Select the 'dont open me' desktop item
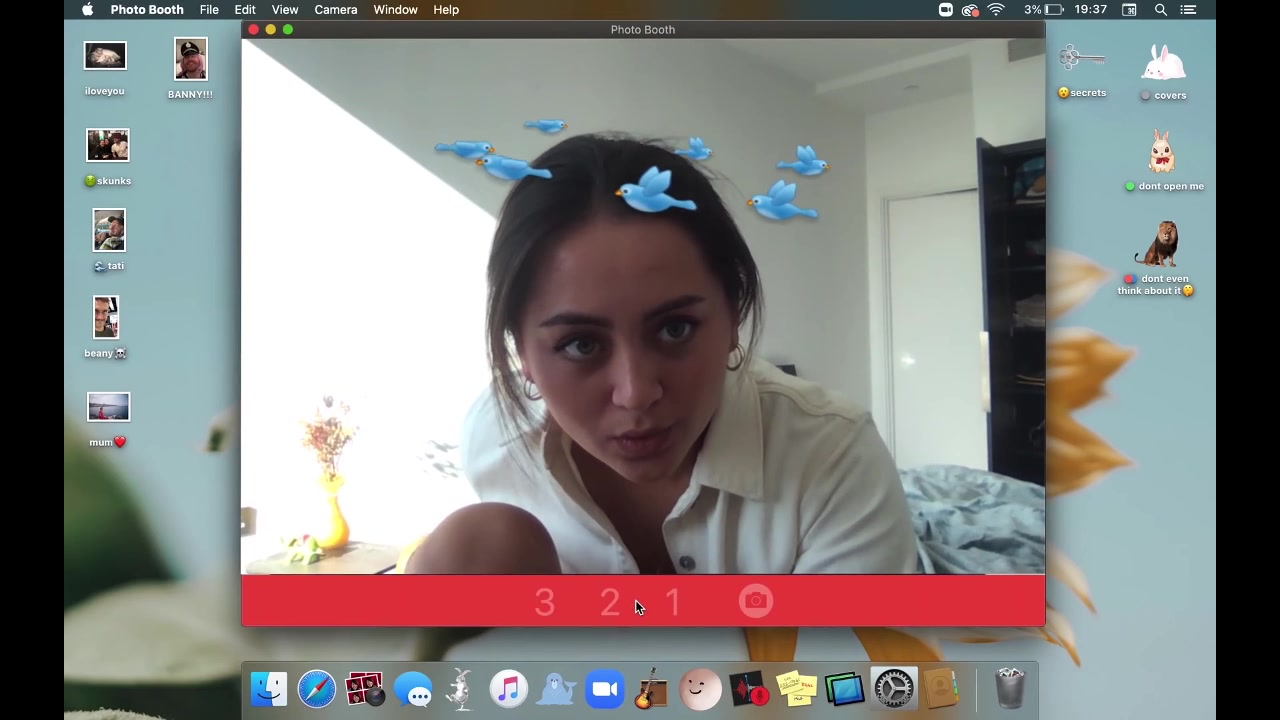This screenshot has height=720, width=1280. (1161, 153)
